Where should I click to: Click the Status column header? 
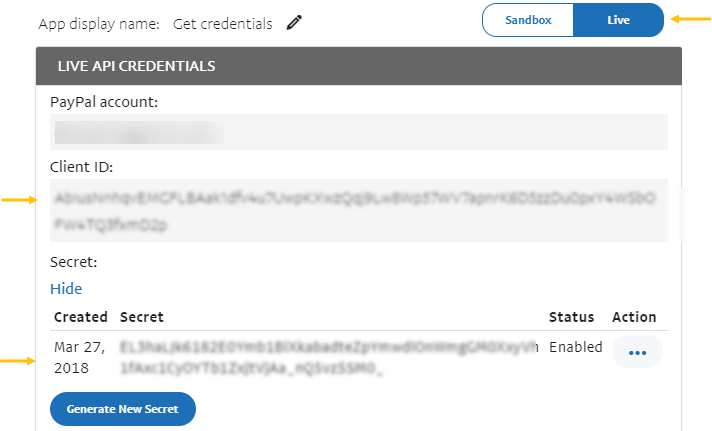(x=571, y=317)
